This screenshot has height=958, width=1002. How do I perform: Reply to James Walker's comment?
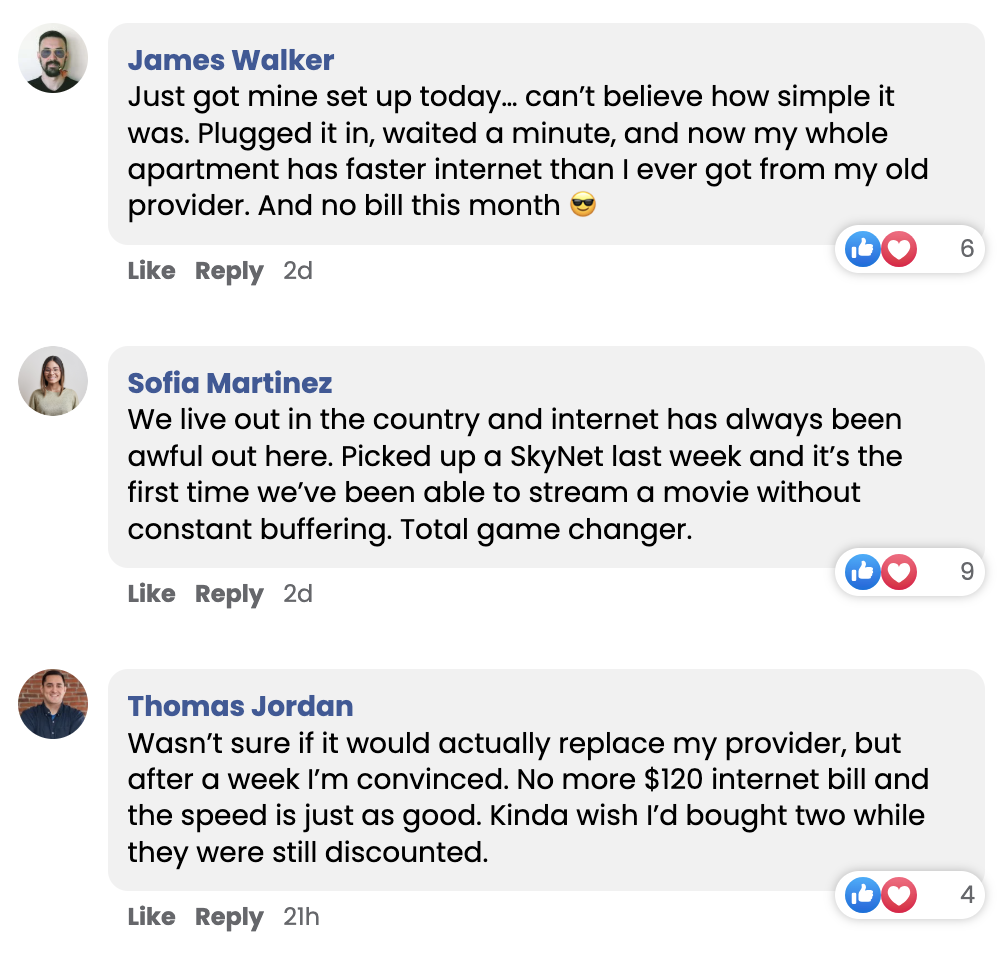coord(229,271)
